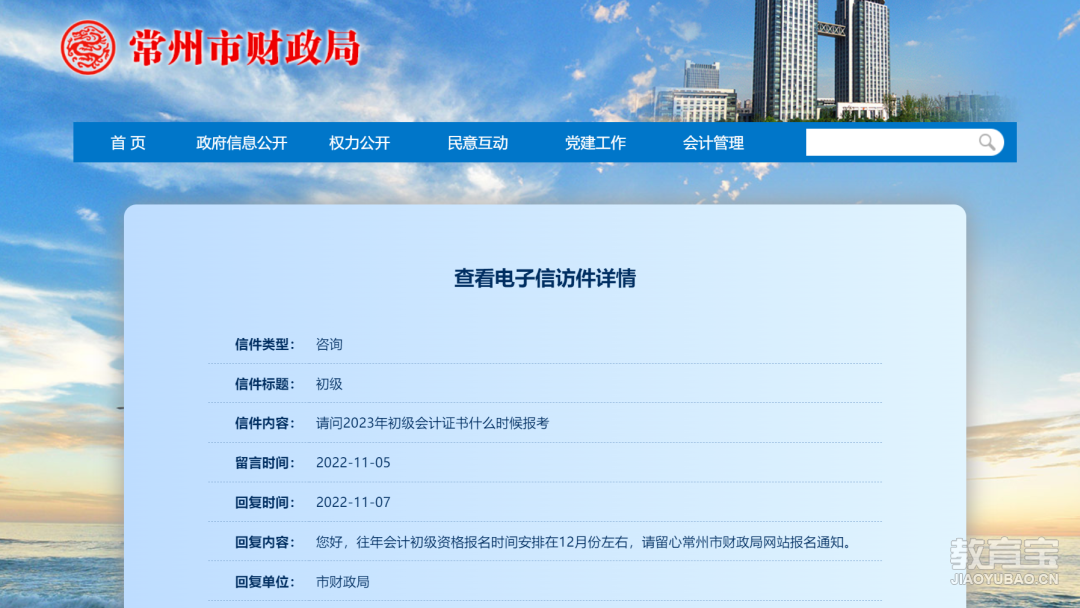Open the 首 页 menu item
The width and height of the screenshot is (1080, 608).
coord(128,143)
